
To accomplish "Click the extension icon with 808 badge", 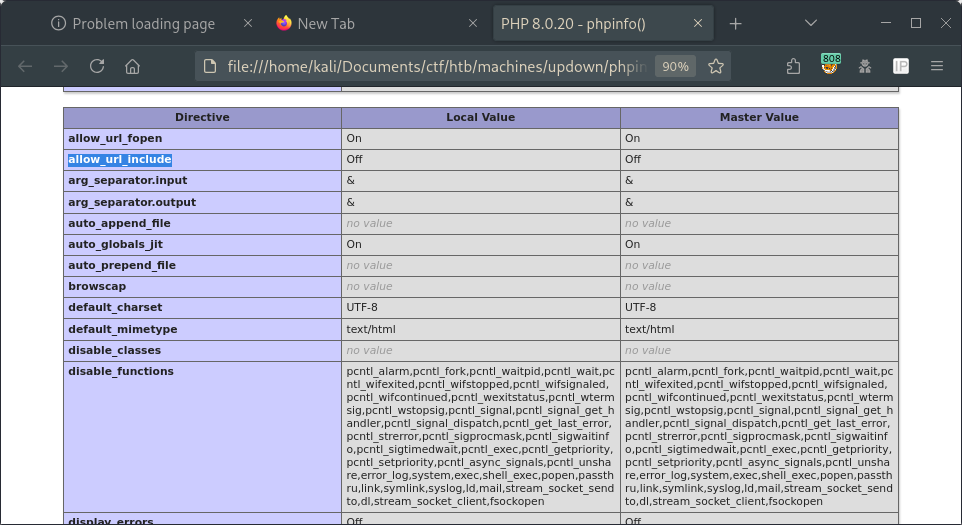I will [829, 66].
